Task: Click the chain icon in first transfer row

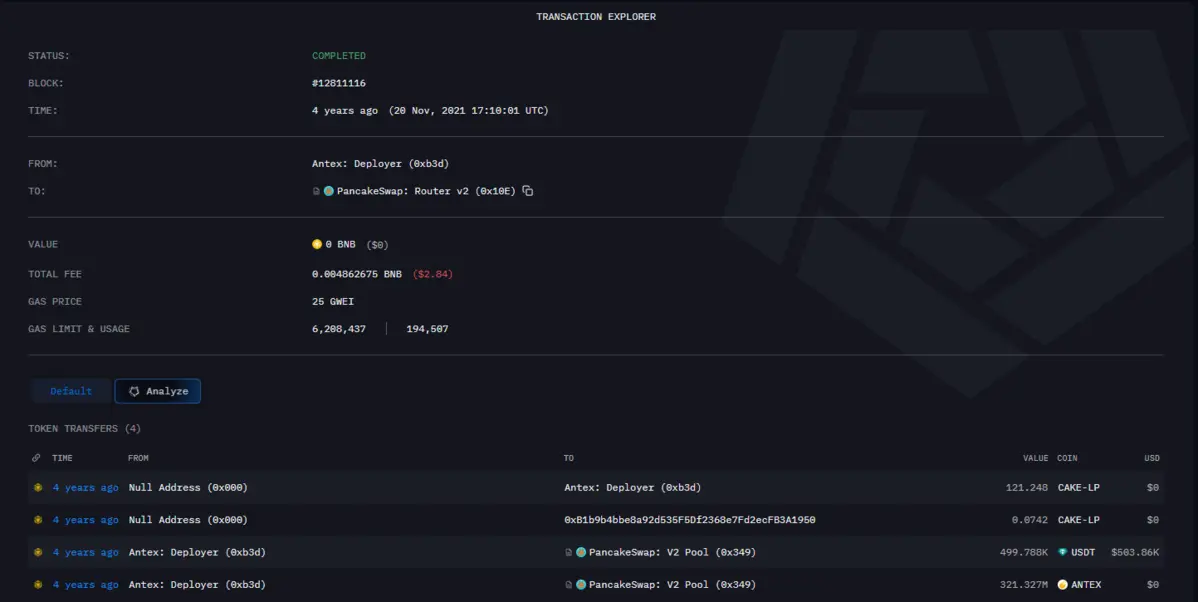Action: tap(37, 488)
